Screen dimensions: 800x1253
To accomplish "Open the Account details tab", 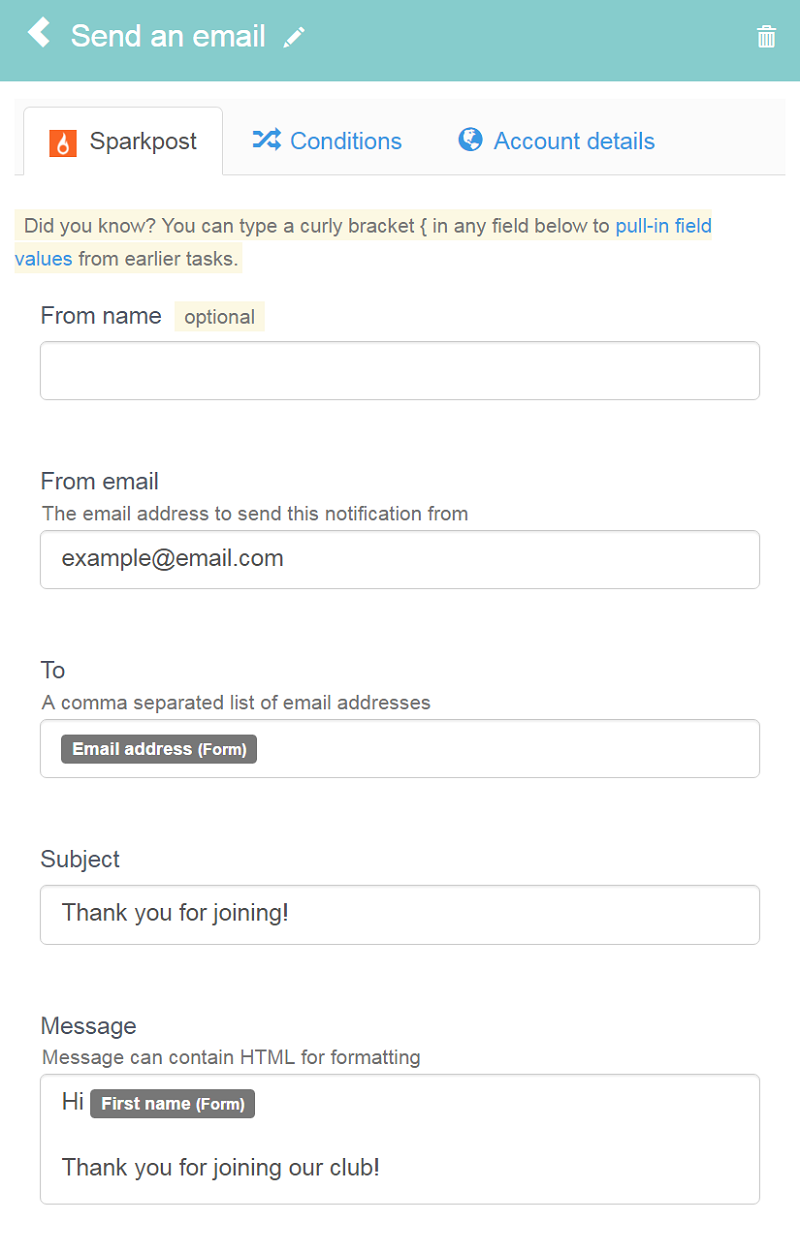I will (x=556, y=141).
